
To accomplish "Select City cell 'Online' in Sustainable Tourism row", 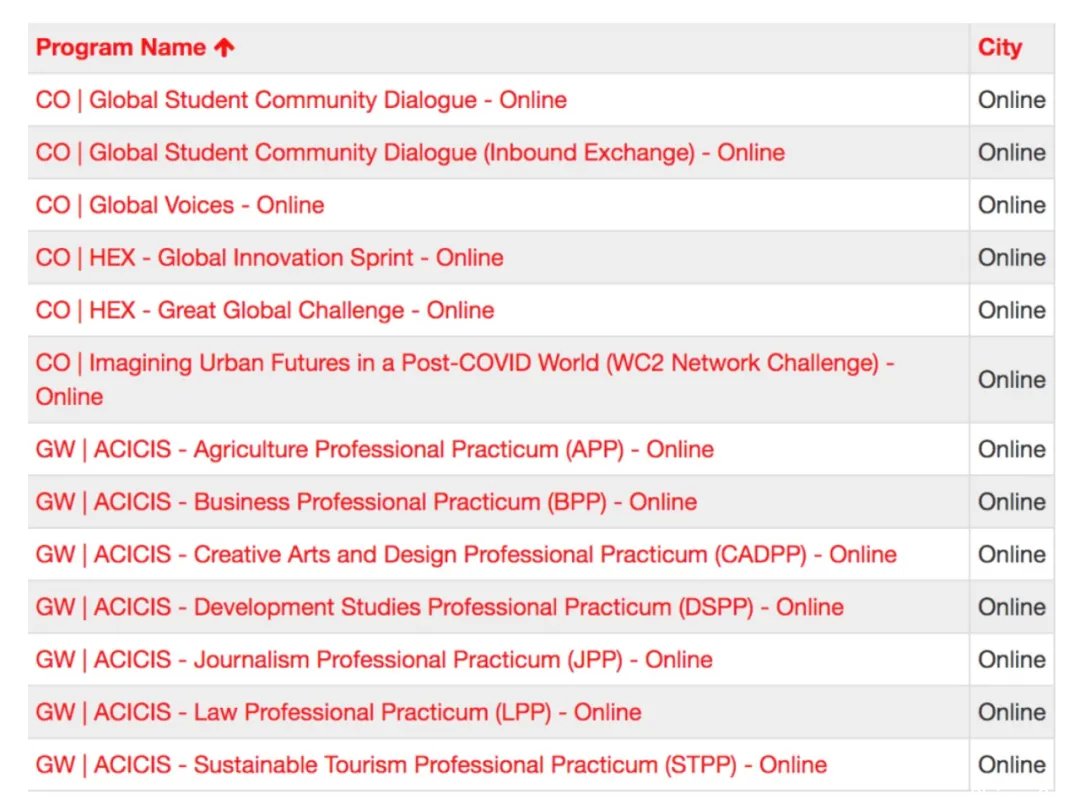I will click(1012, 765).
